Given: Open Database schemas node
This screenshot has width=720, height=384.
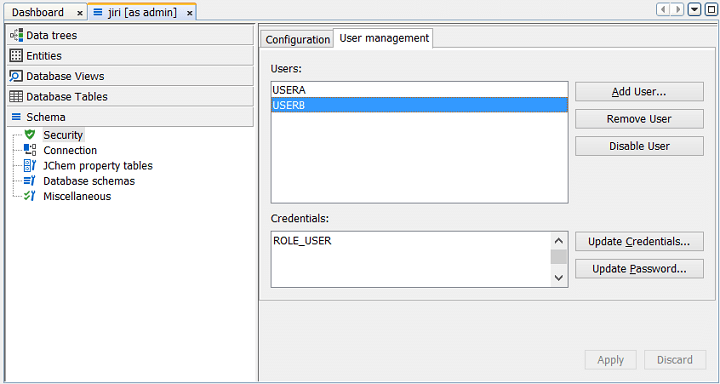Looking at the screenshot, I should click(x=89, y=181).
